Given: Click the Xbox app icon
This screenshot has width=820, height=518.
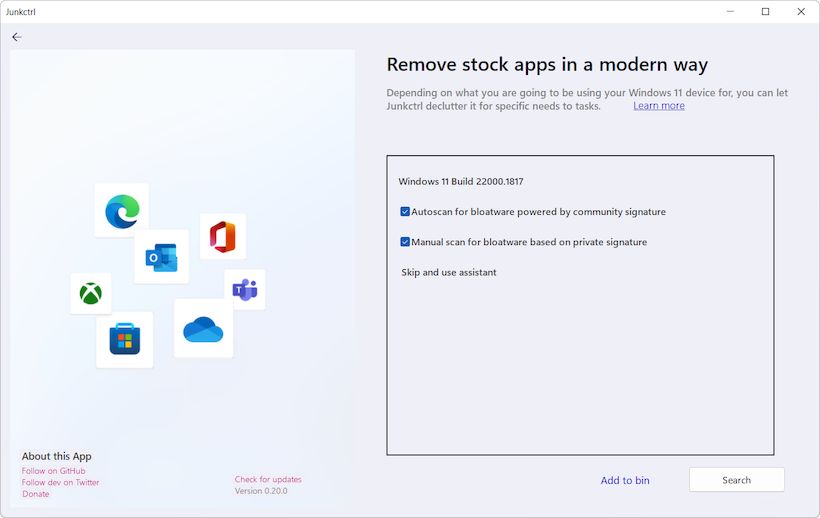Looking at the screenshot, I should tap(91, 294).
